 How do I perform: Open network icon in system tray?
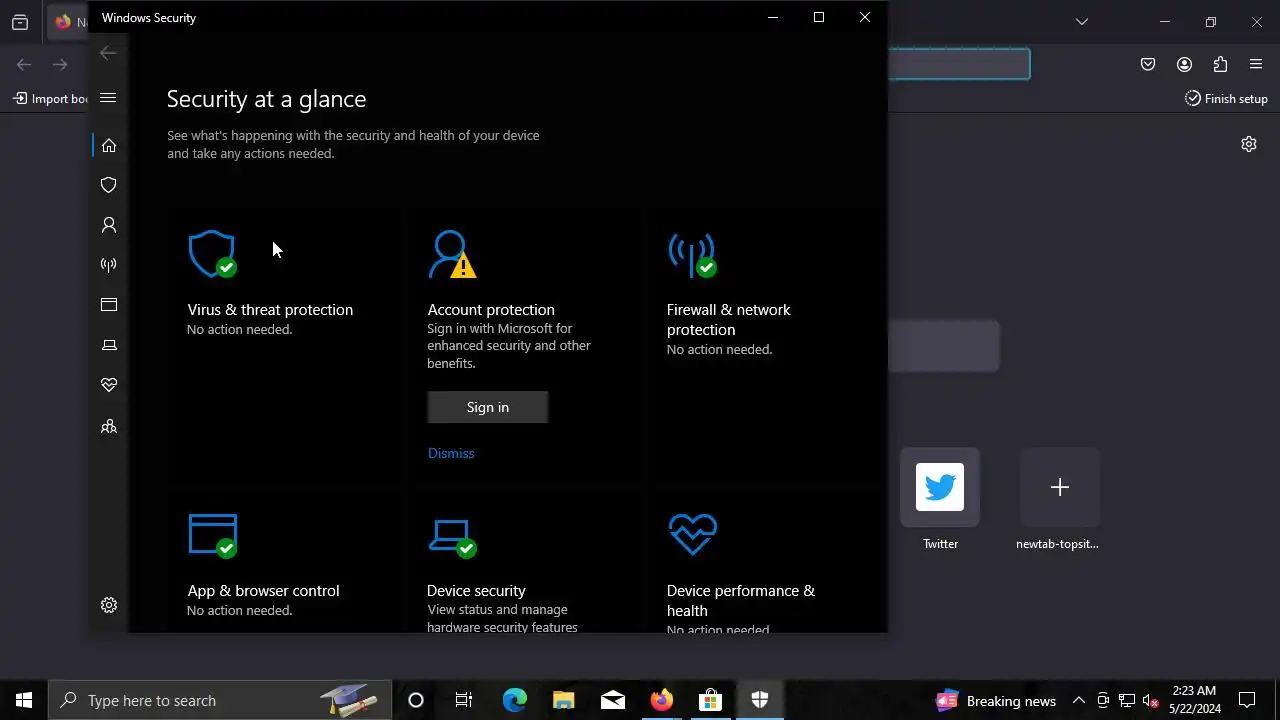(x=1127, y=700)
